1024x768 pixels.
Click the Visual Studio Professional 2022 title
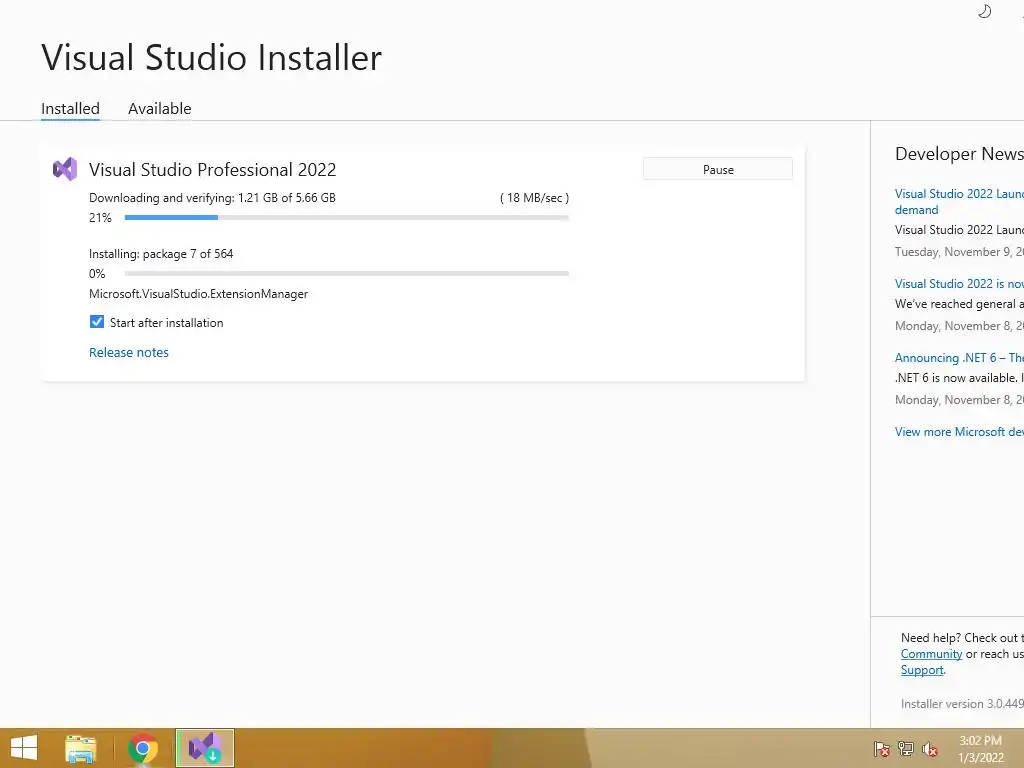[x=212, y=170]
